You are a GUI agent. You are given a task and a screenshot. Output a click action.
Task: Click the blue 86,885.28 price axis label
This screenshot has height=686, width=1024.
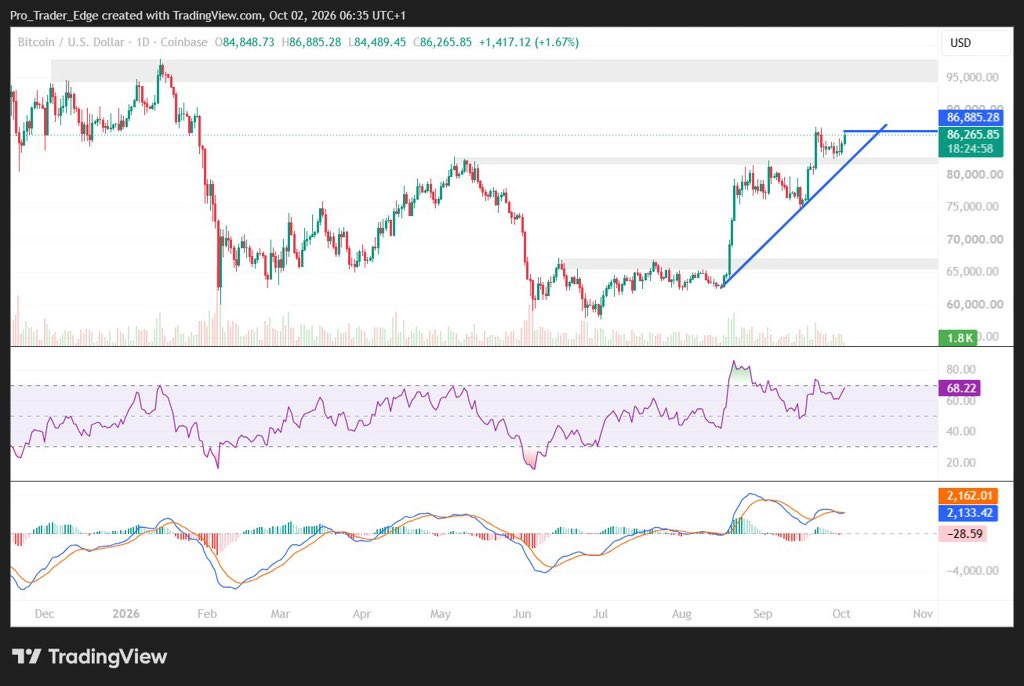(x=972, y=118)
